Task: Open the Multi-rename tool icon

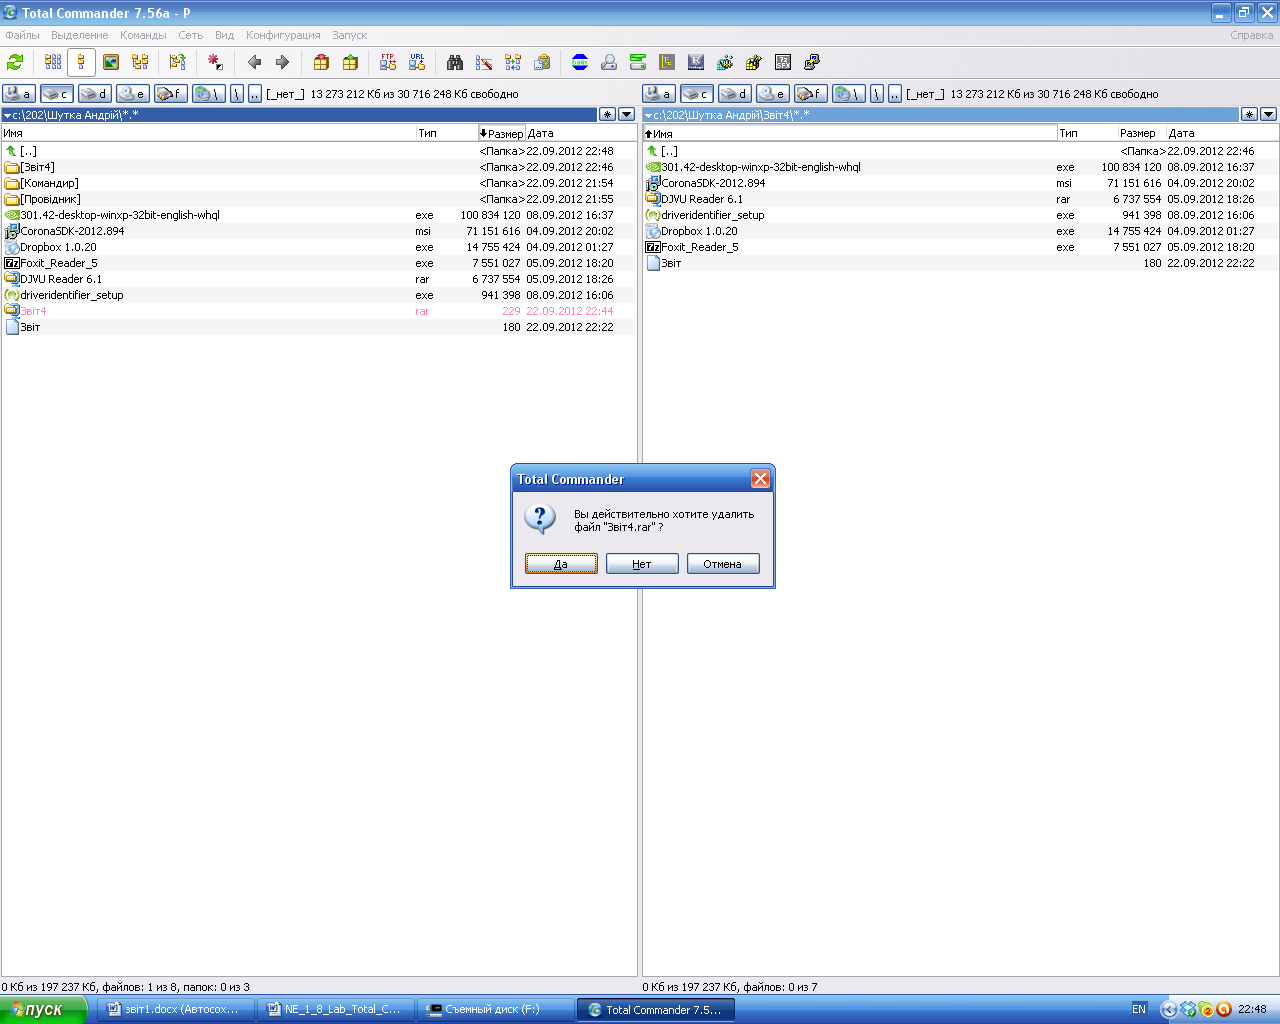Action: [x=484, y=62]
